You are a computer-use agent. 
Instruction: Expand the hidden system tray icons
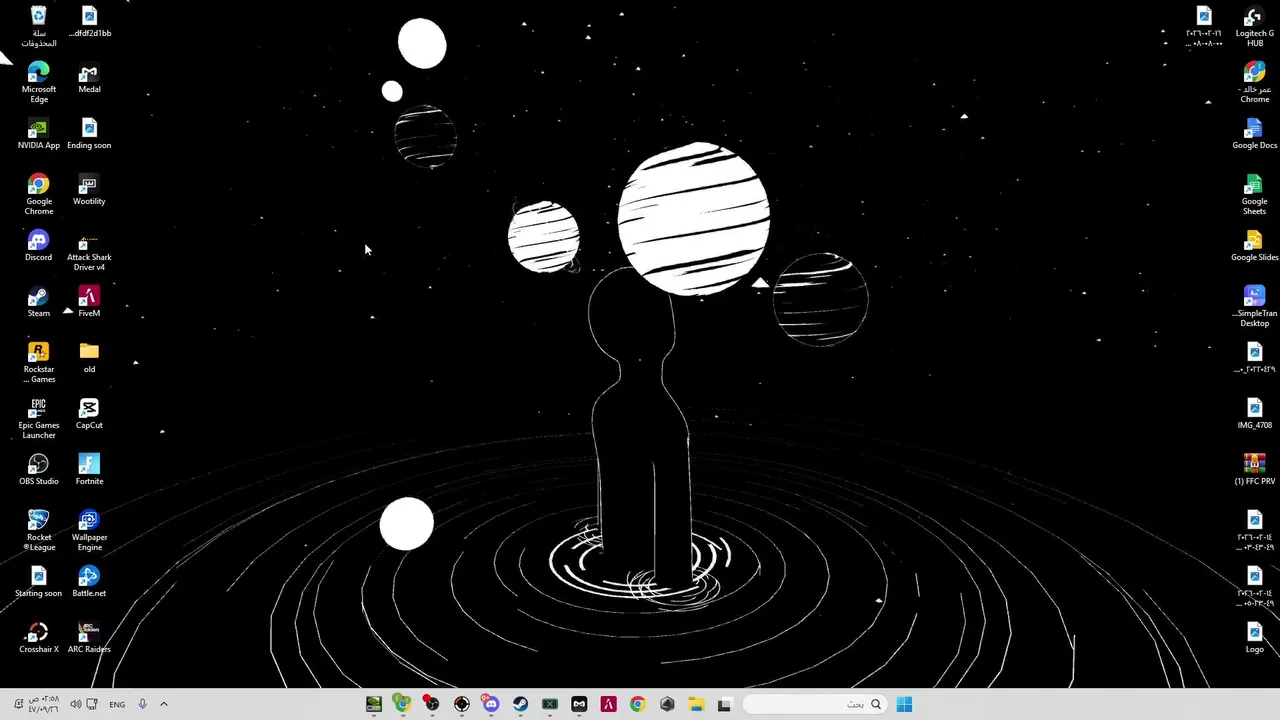164,704
